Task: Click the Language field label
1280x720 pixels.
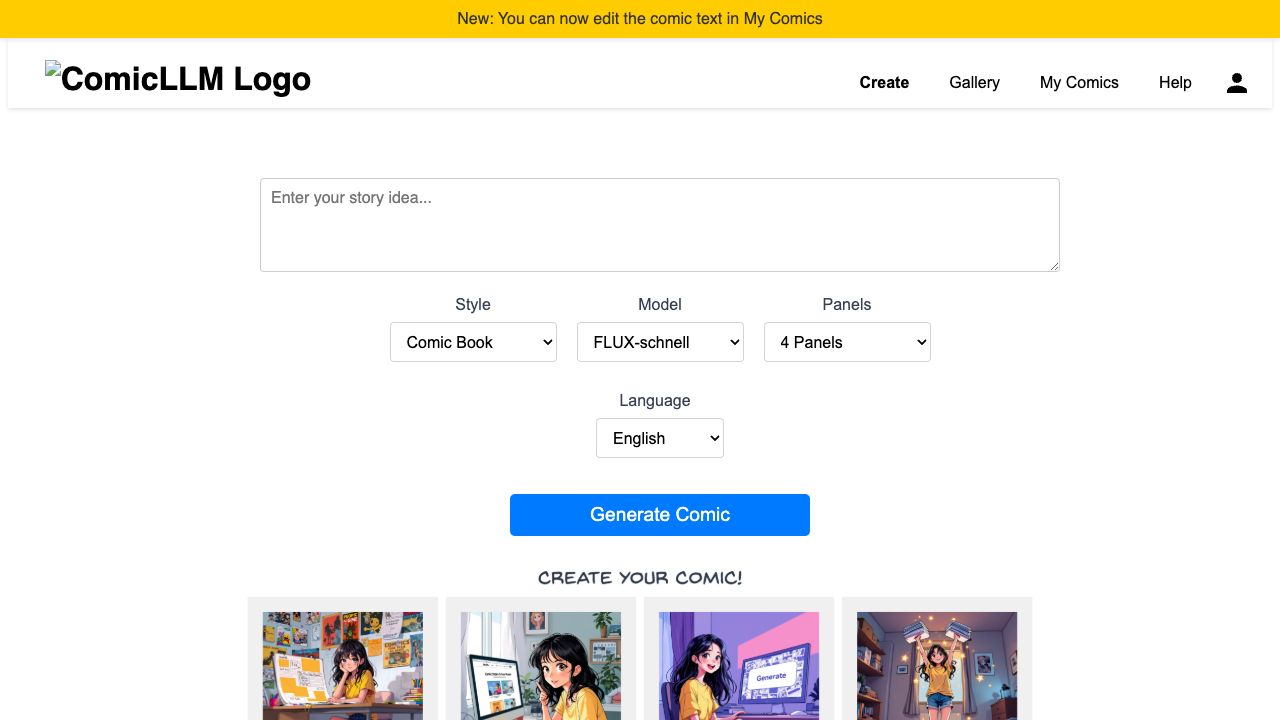Action: (655, 401)
